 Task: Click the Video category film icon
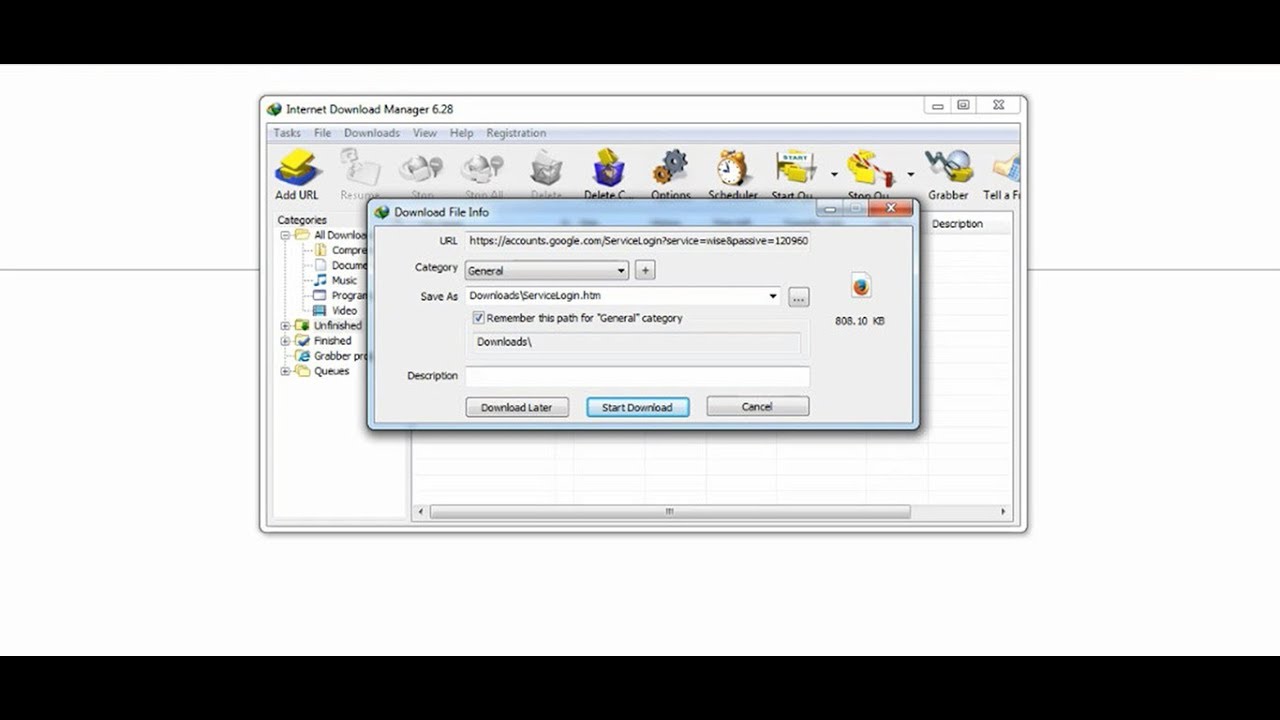320,310
